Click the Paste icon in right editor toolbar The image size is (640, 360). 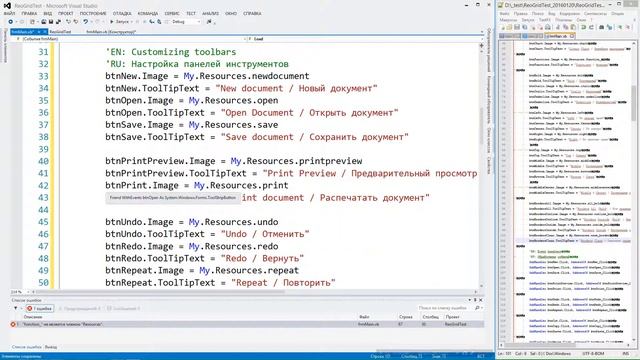(573, 27)
